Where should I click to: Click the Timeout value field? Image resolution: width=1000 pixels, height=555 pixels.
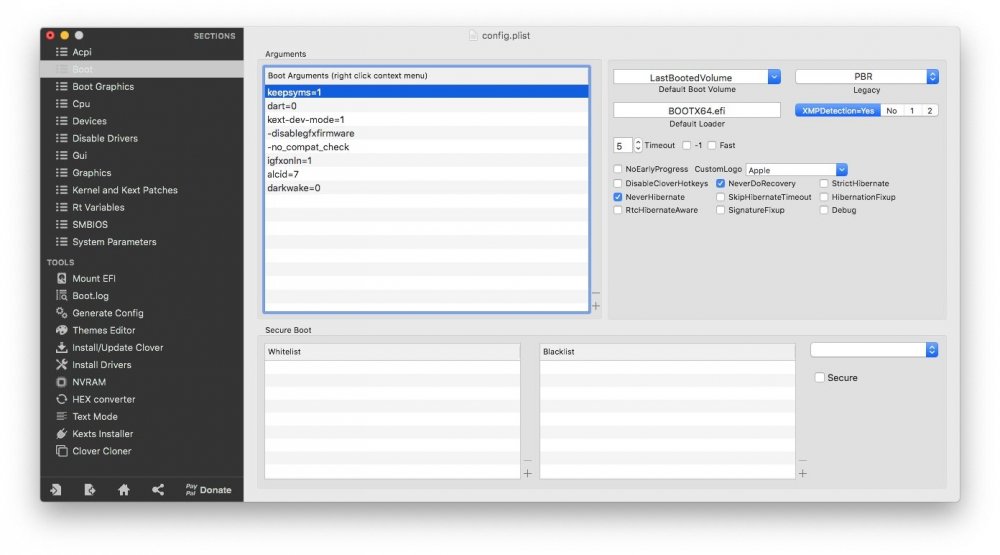click(x=622, y=145)
